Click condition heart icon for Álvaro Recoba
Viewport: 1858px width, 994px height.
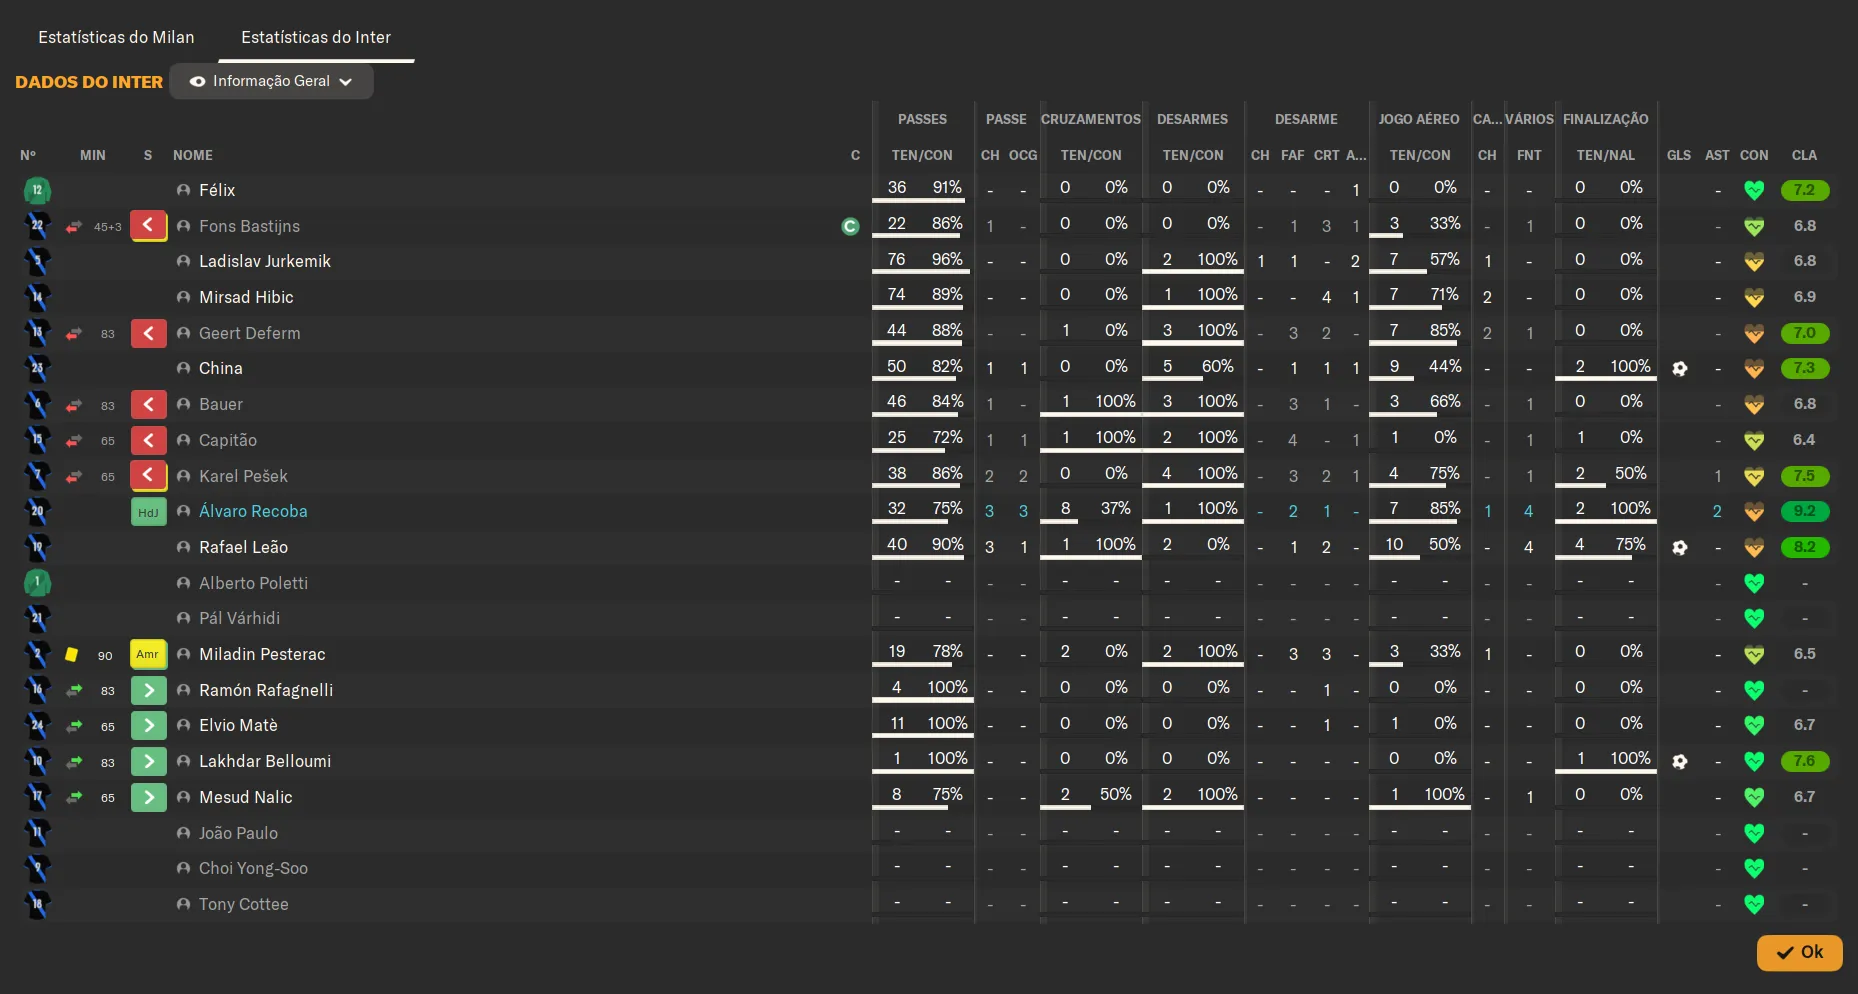[x=1754, y=511]
